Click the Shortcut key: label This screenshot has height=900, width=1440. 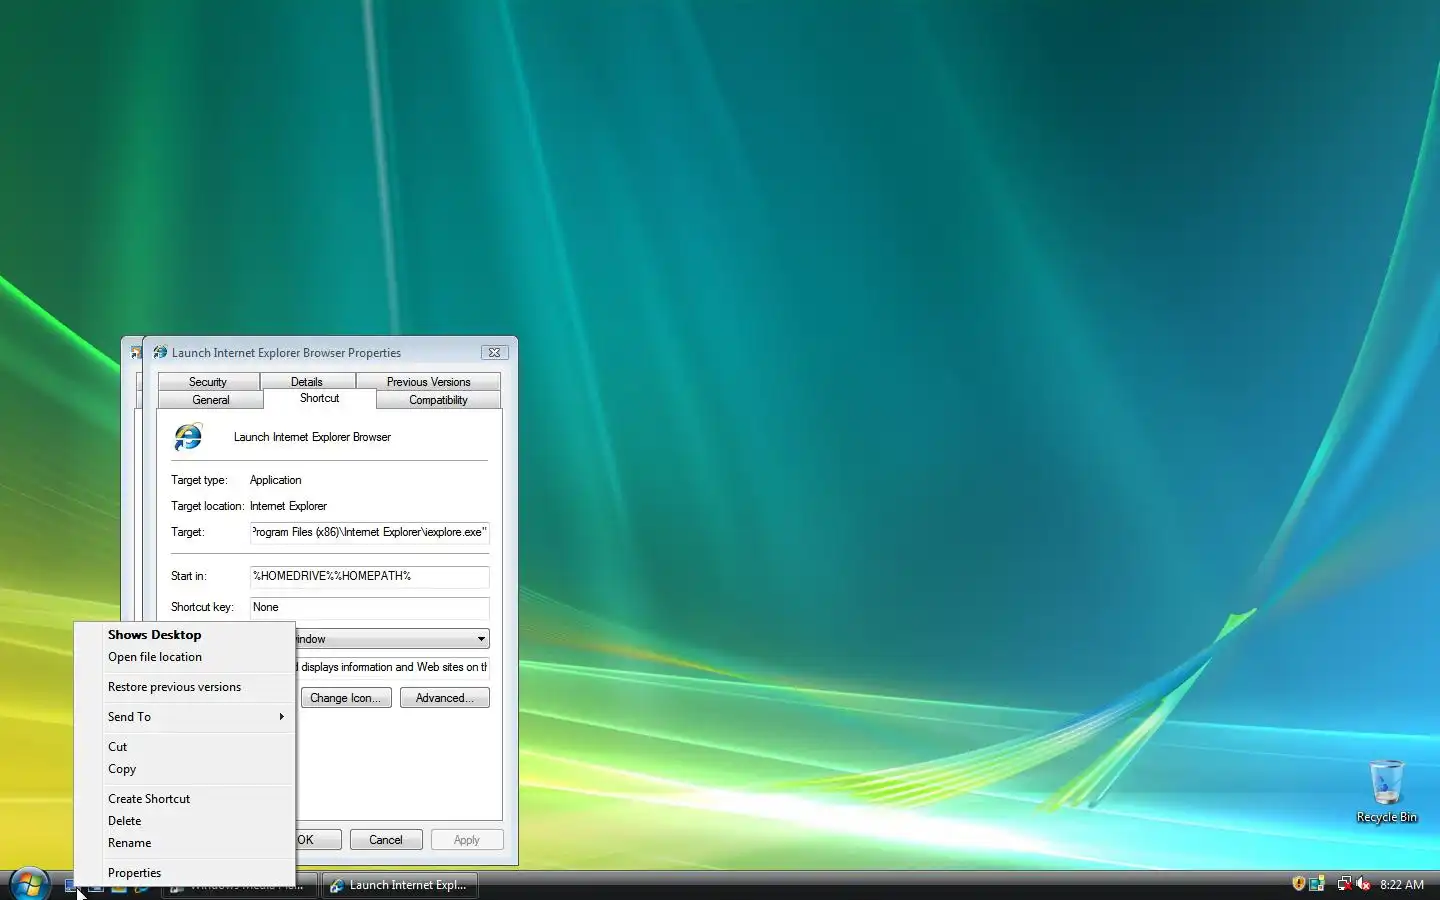pyautogui.click(x=202, y=607)
